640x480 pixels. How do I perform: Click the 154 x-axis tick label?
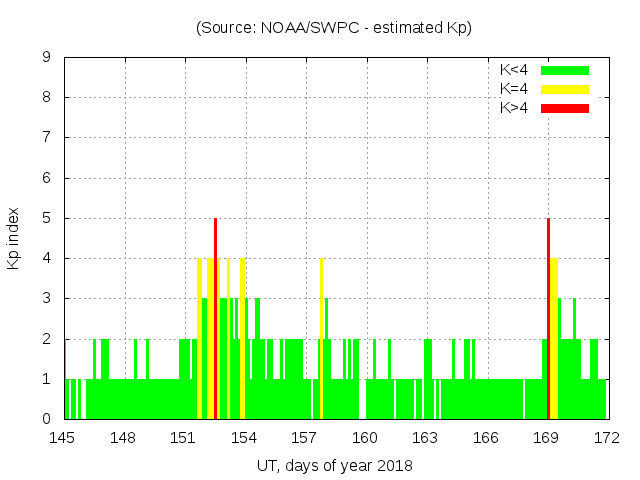pyautogui.click(x=244, y=437)
